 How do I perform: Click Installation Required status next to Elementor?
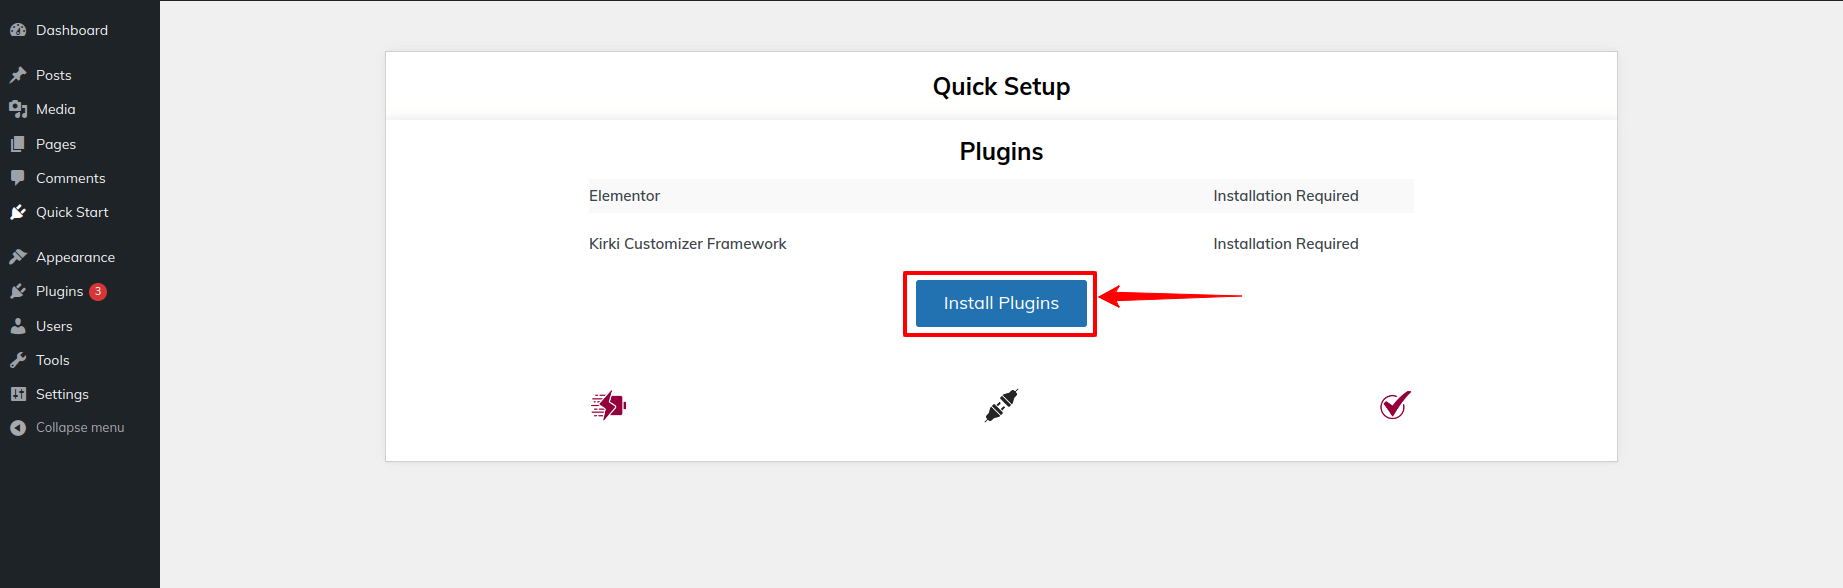pyautogui.click(x=1285, y=196)
